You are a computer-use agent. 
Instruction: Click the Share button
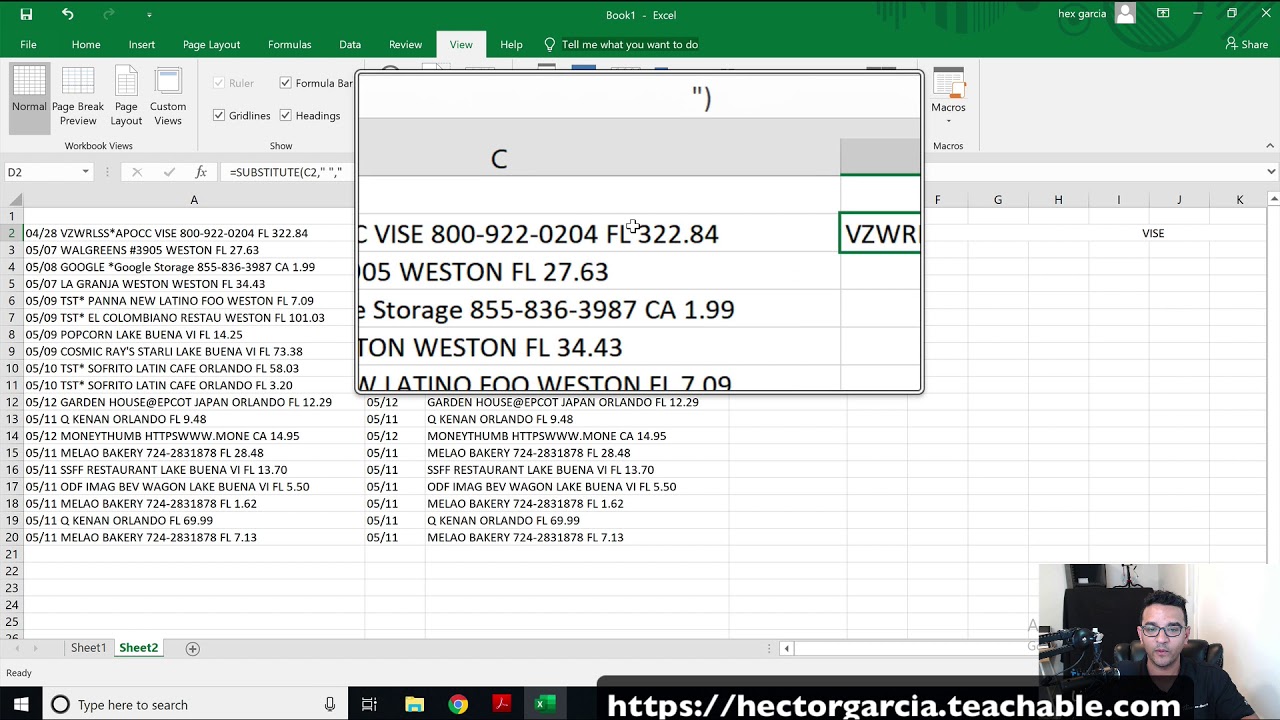pos(1247,44)
